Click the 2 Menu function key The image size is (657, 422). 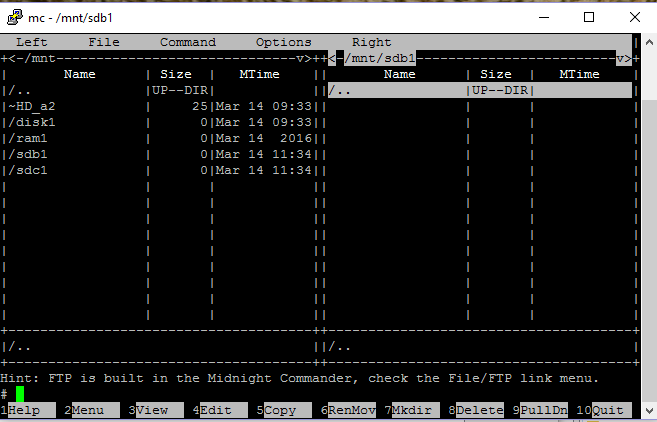(92, 410)
